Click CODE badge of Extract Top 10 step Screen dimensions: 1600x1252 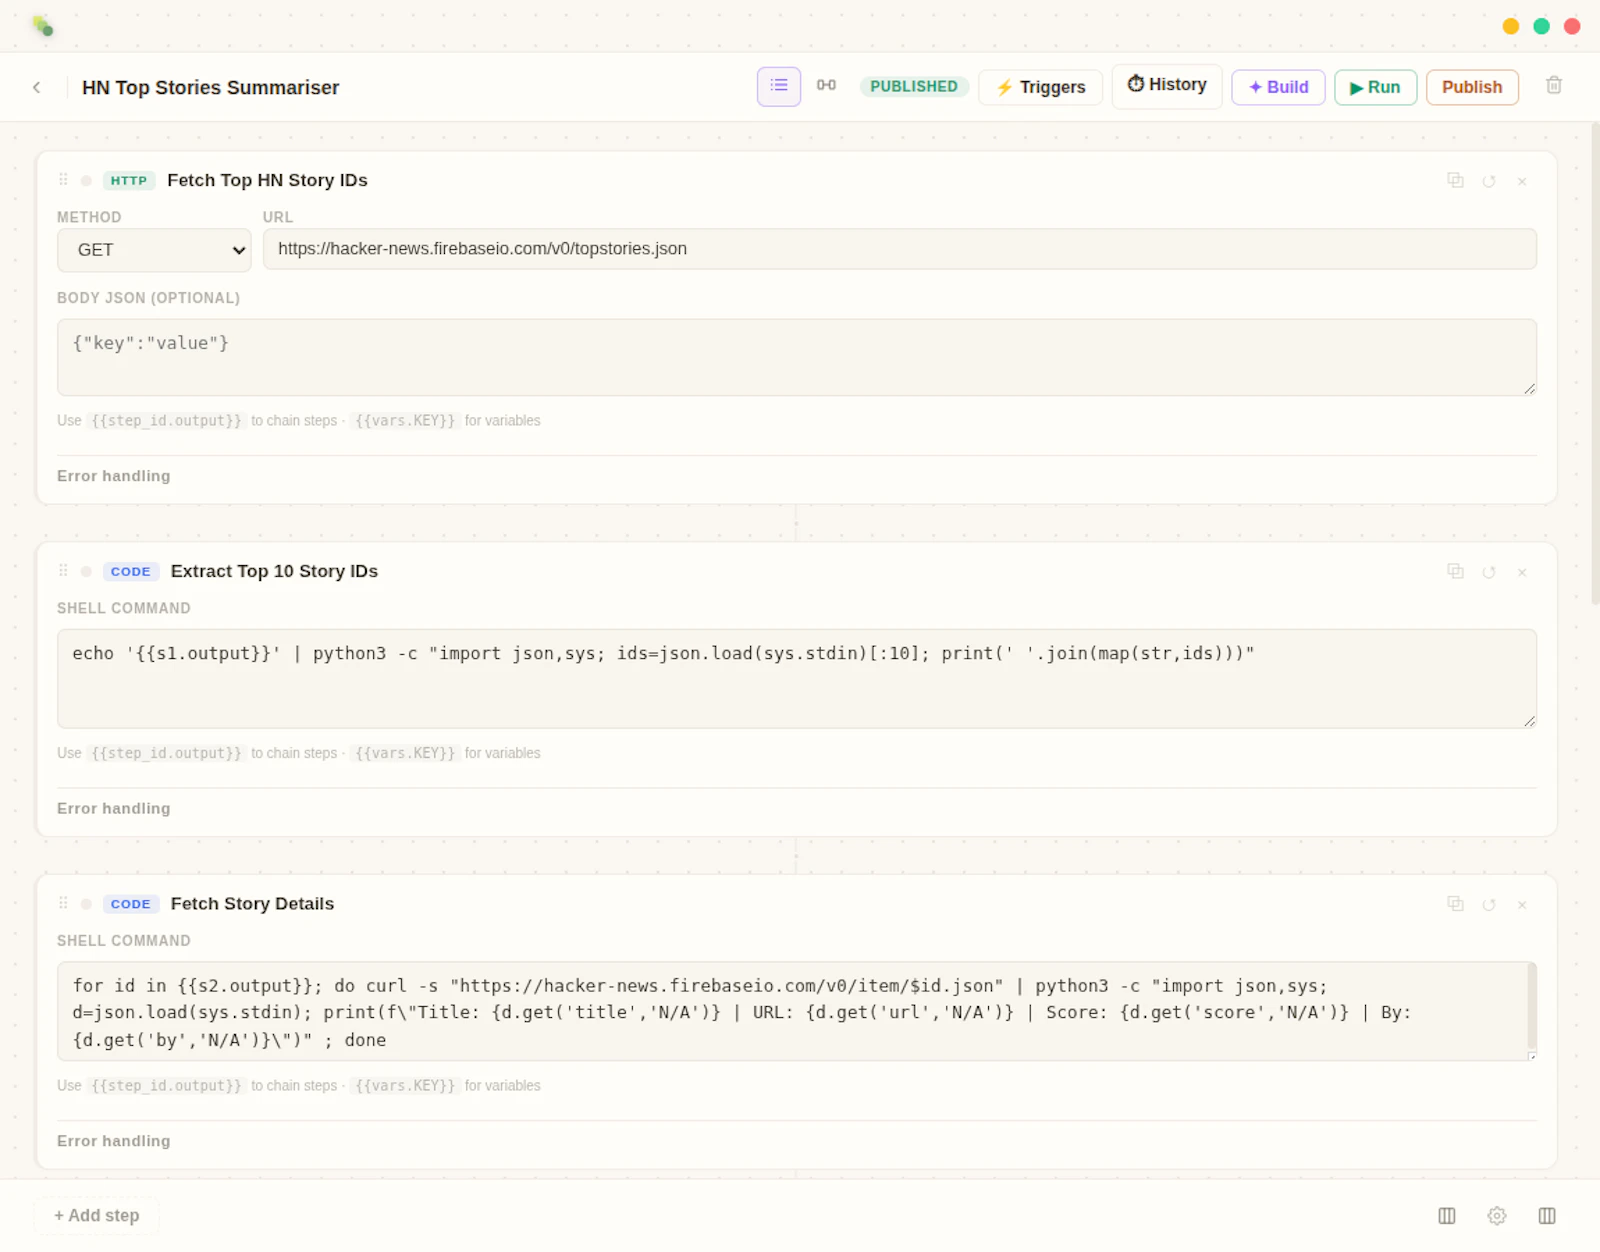[131, 572]
